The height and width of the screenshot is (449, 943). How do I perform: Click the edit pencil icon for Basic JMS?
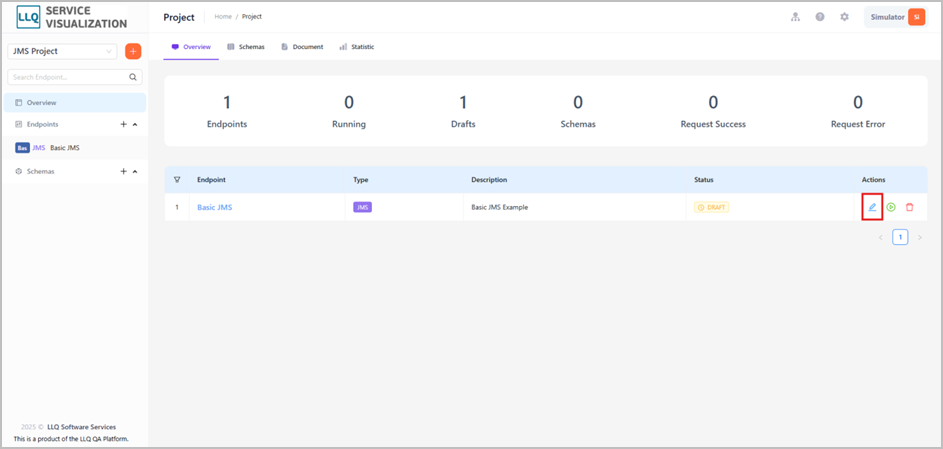point(872,207)
